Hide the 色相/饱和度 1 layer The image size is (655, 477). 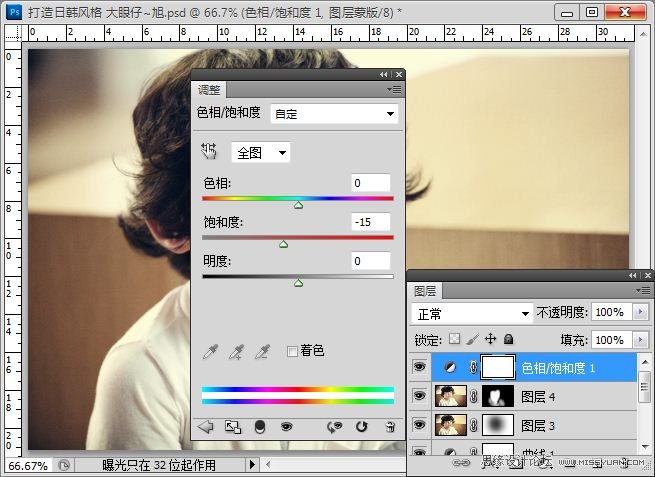[419, 367]
